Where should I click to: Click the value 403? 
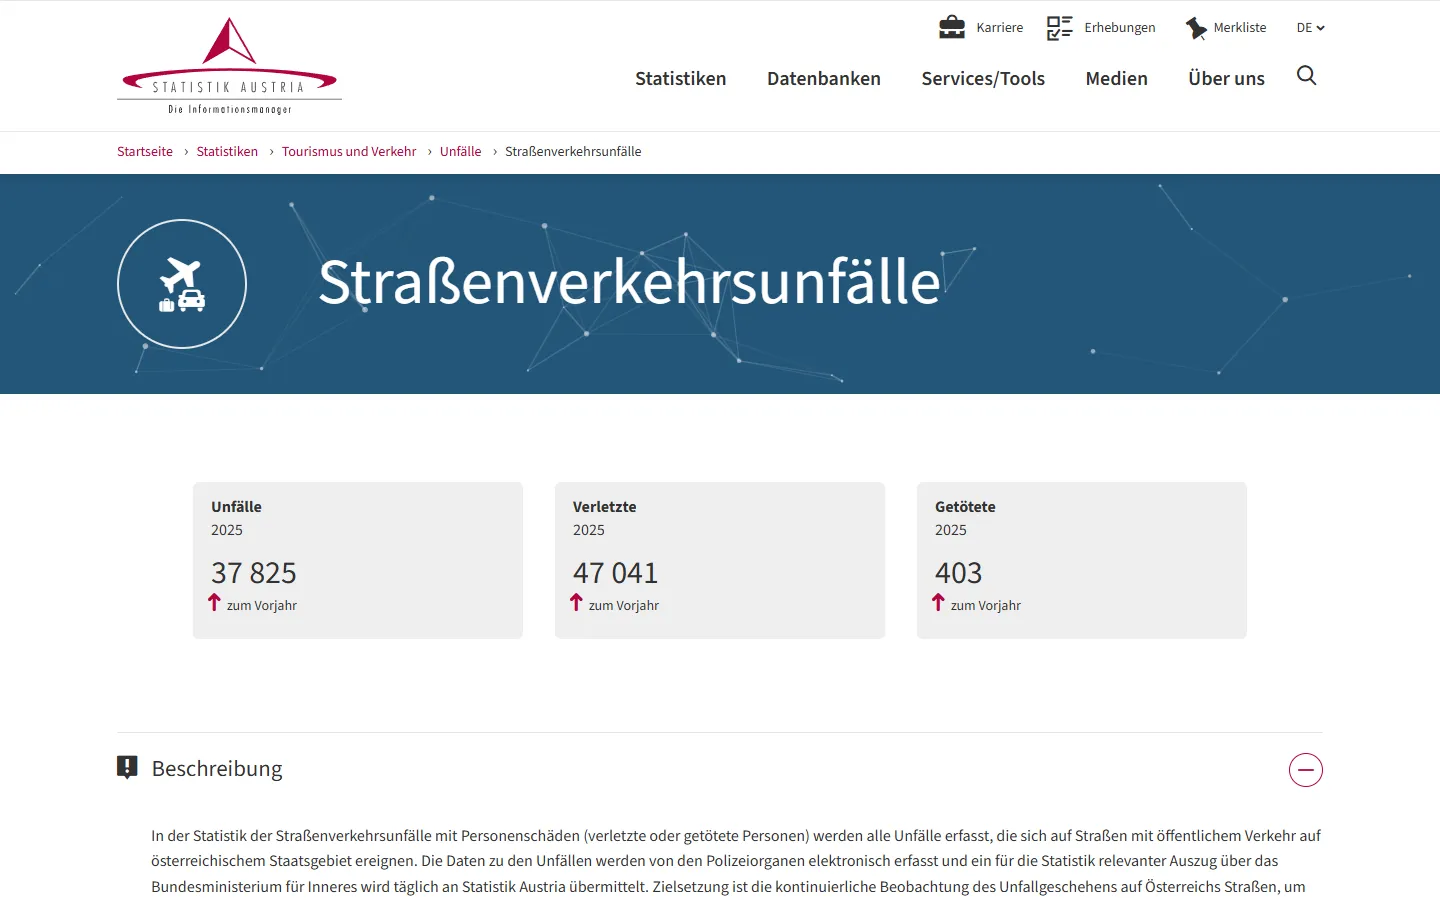pos(958,573)
